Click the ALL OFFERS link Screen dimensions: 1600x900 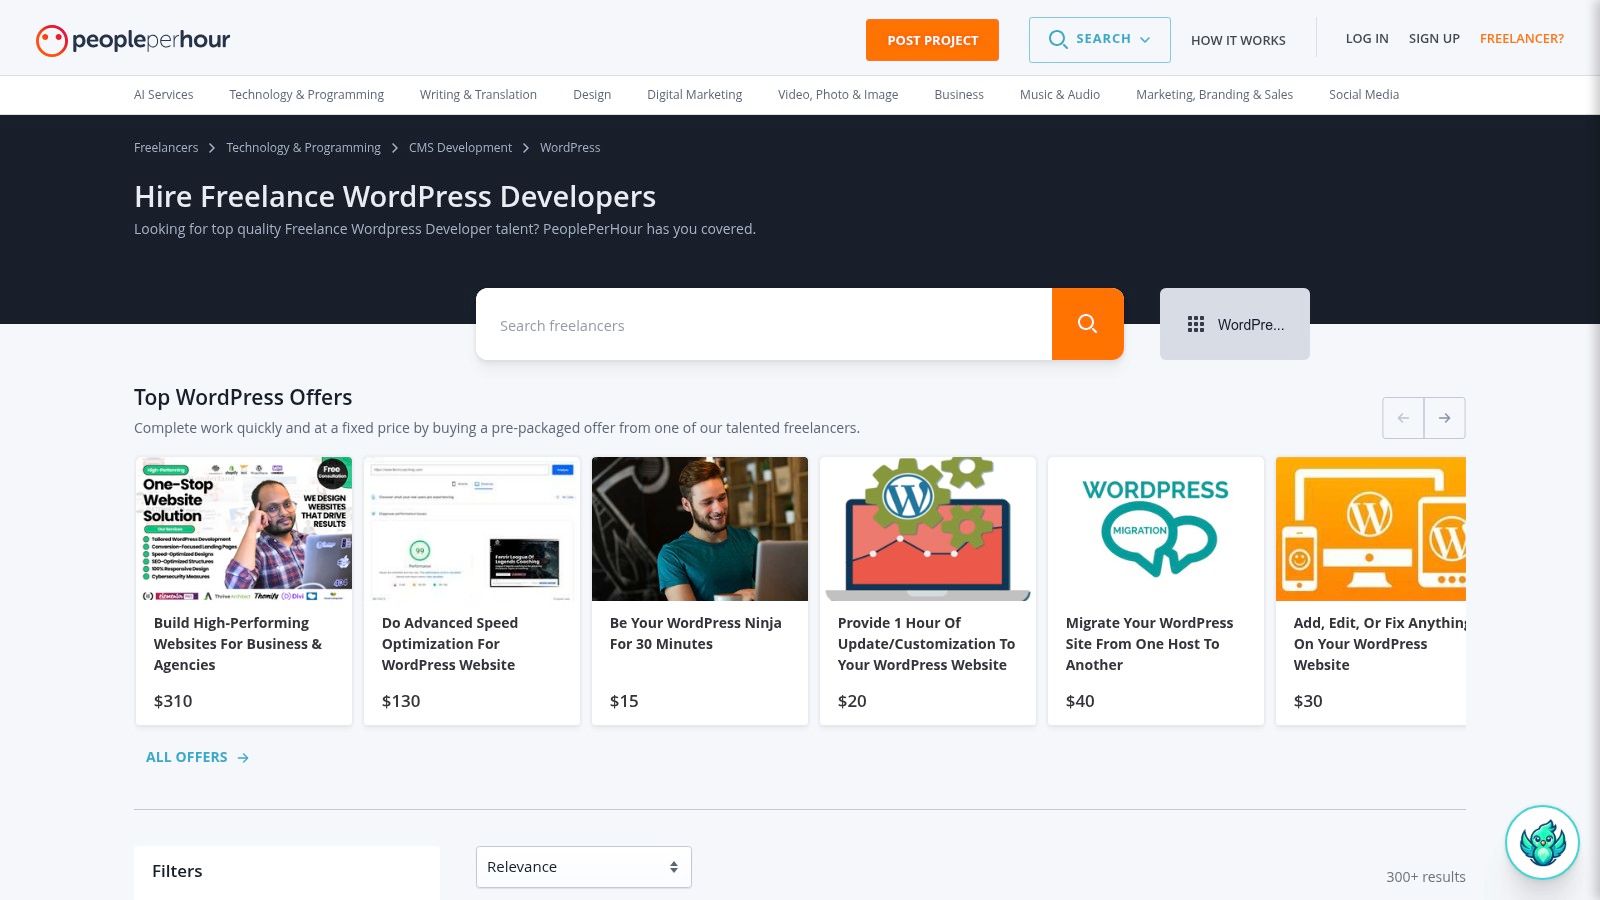coord(186,757)
